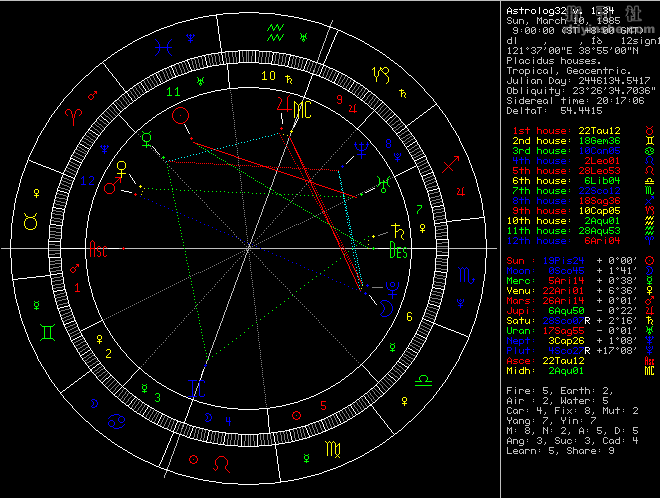This screenshot has width=660, height=498.
Task: Select the yellow Capricorn sign glyph
Action: 381,74
